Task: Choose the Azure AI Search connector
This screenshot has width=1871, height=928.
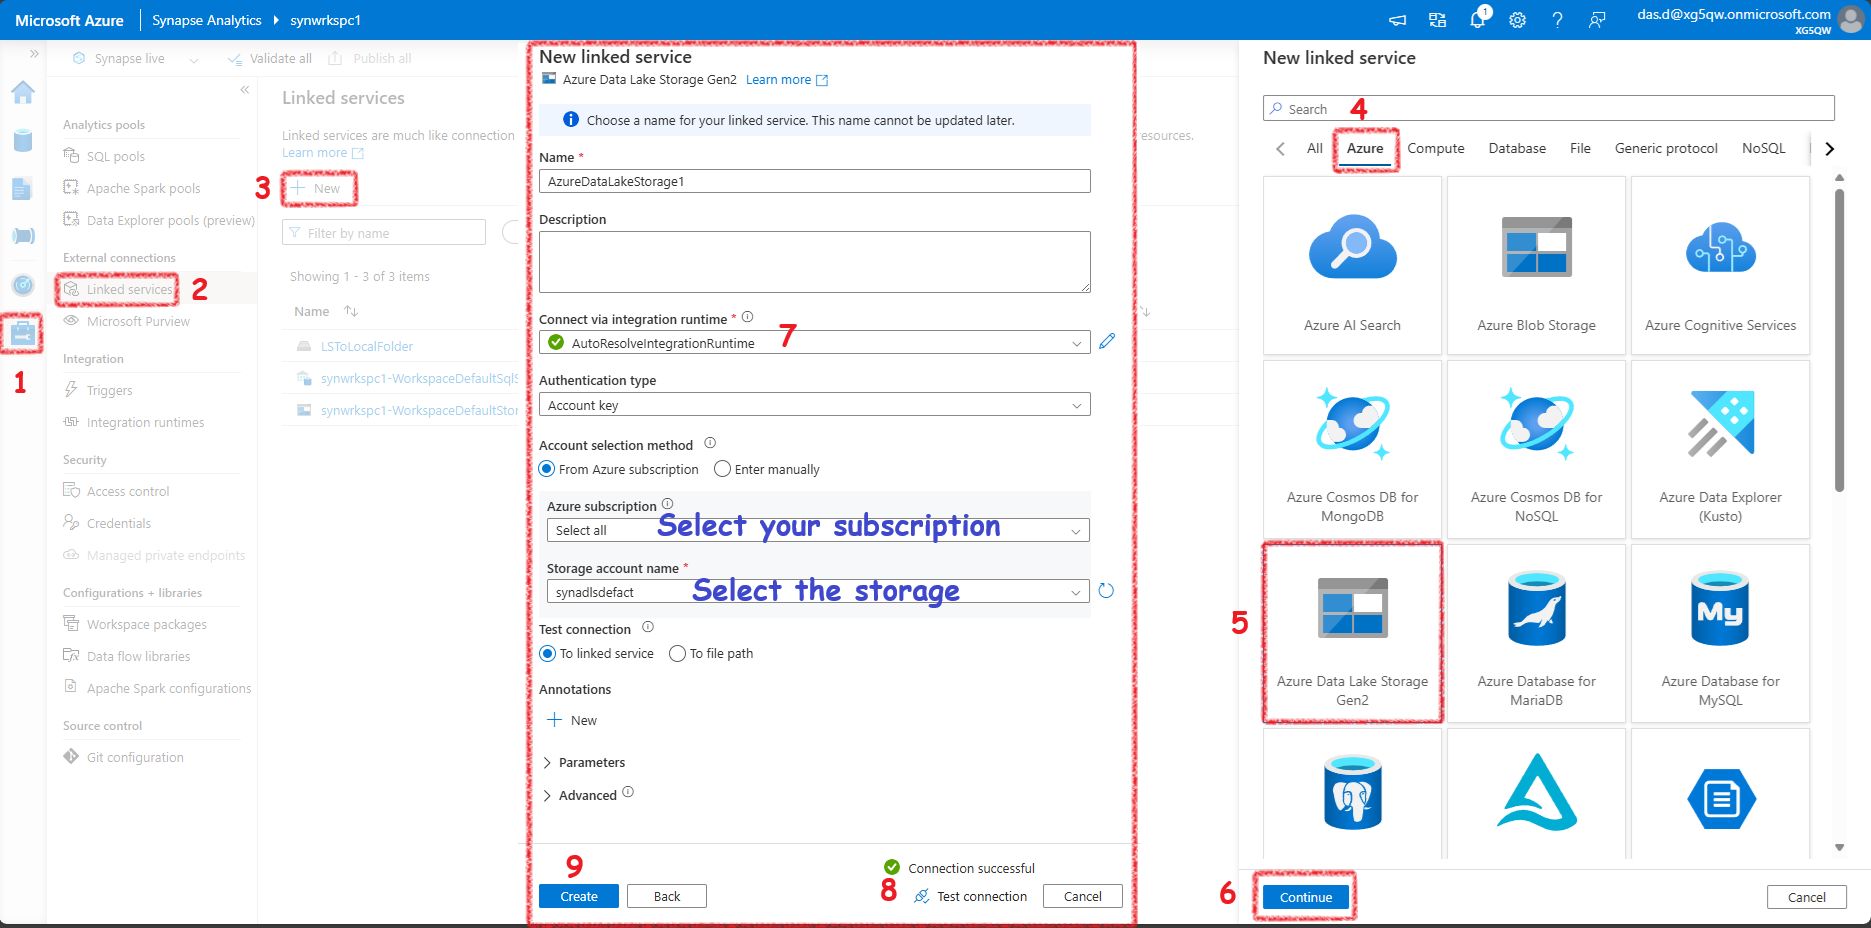Action: click(x=1352, y=265)
